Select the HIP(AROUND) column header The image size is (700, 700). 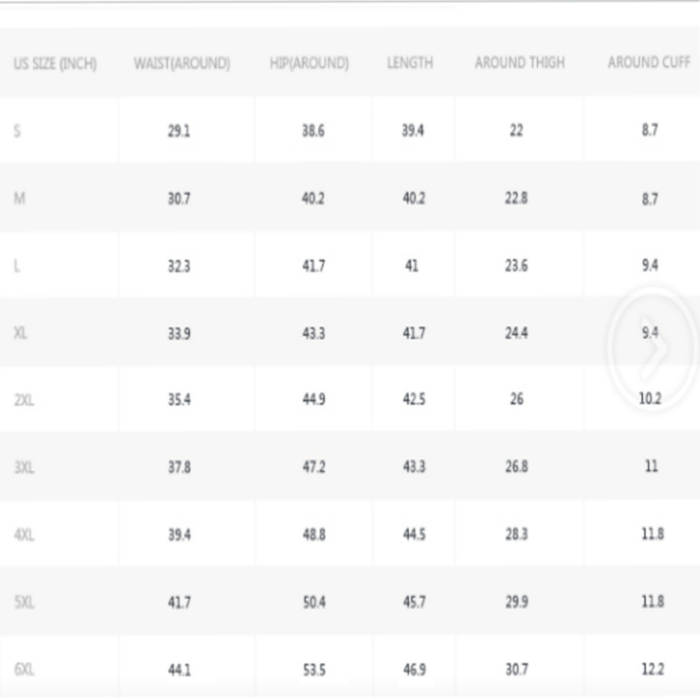(309, 64)
